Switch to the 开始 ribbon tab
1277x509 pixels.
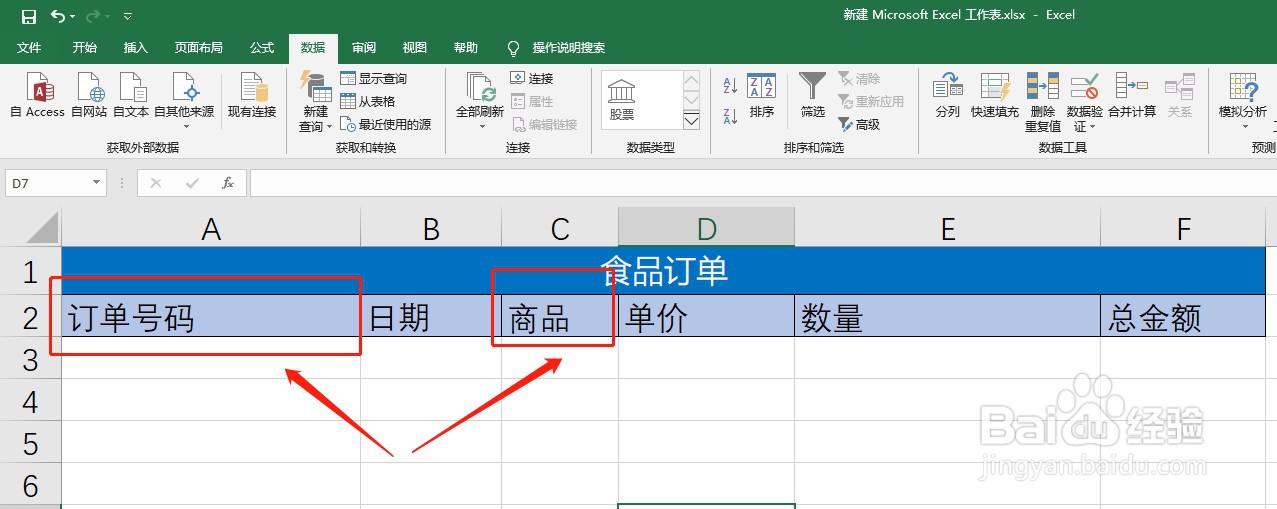click(85, 48)
